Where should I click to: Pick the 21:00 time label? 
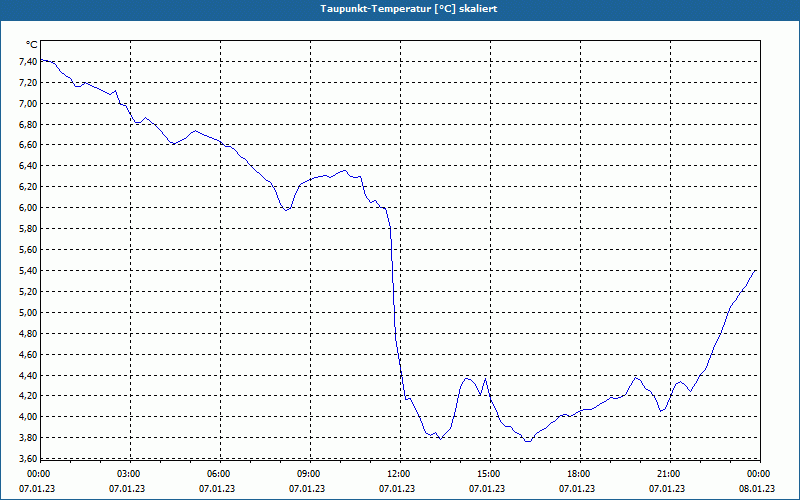click(670, 474)
